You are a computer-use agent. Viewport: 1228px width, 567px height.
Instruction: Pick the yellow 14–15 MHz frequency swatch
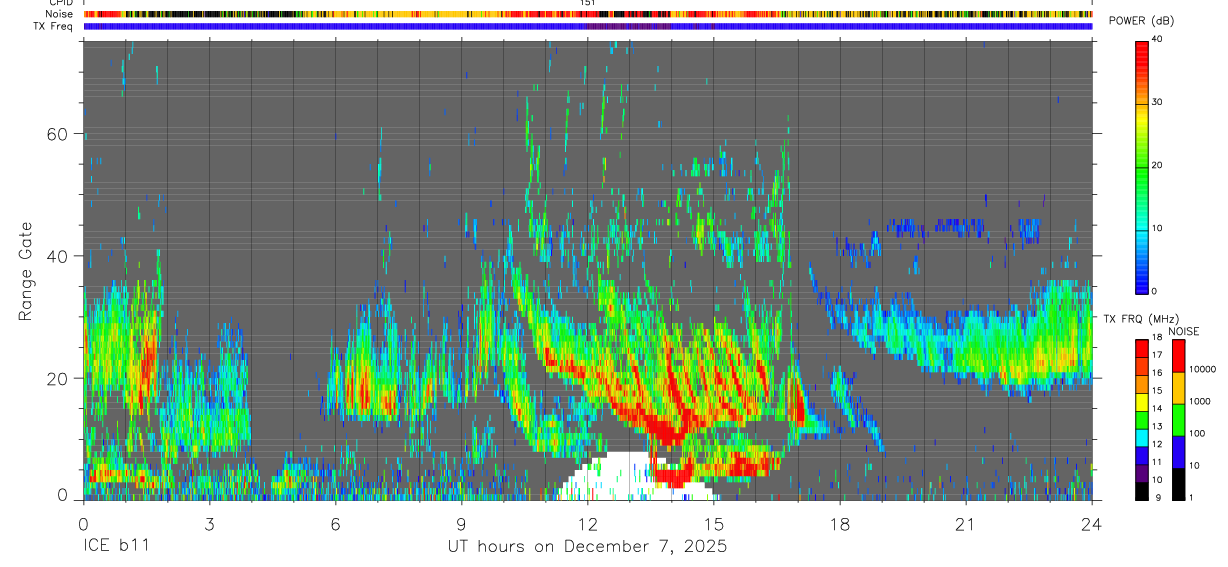click(x=1141, y=402)
